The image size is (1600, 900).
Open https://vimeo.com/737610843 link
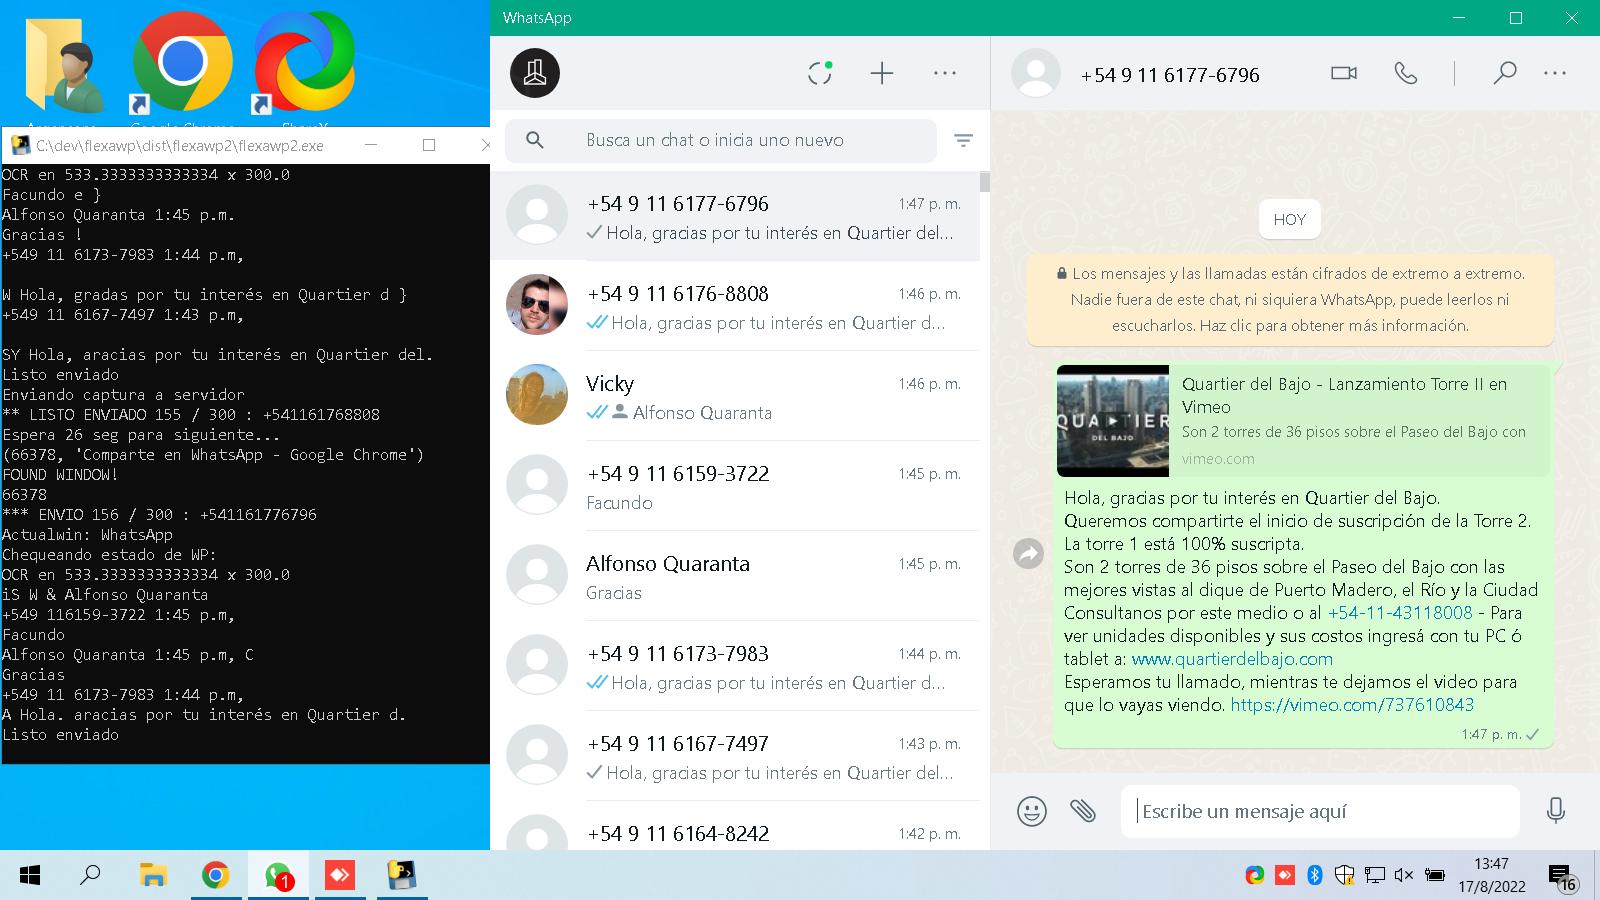click(1352, 705)
